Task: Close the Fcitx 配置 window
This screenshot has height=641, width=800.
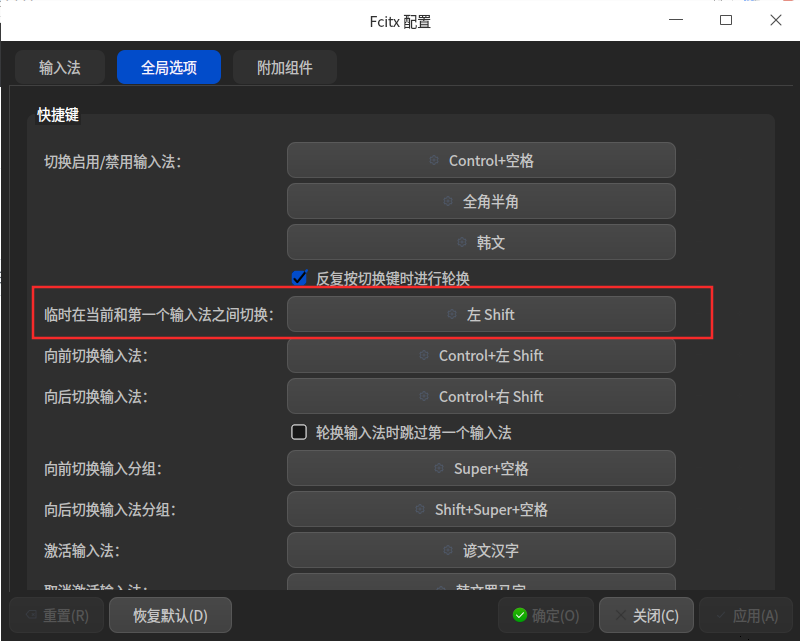Action: [x=776, y=20]
